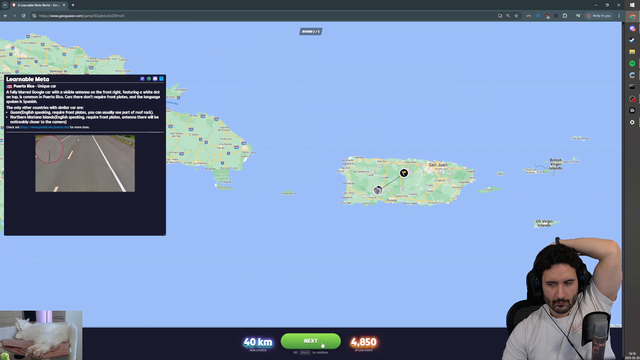The image size is (640, 360).
Task: Open the media control toolbar icon
Action: 578,16
